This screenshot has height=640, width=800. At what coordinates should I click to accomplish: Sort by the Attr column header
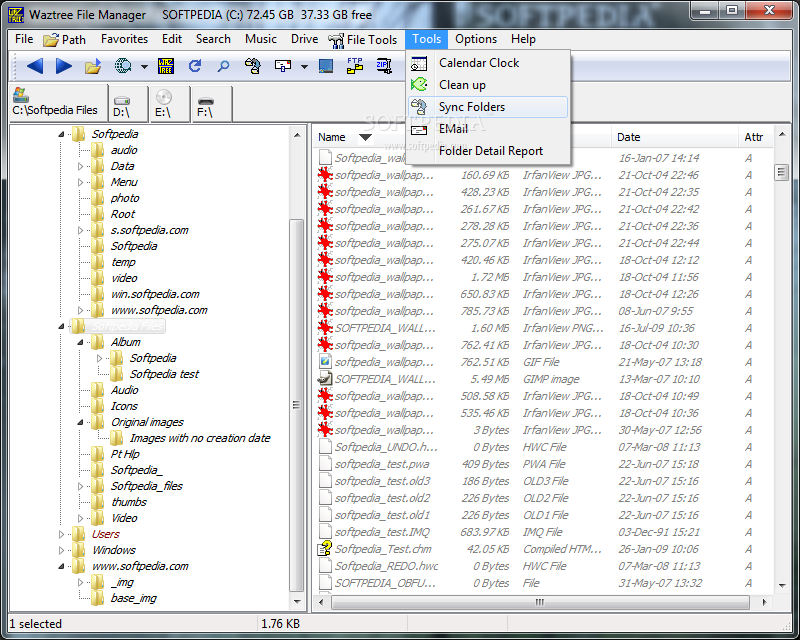756,137
